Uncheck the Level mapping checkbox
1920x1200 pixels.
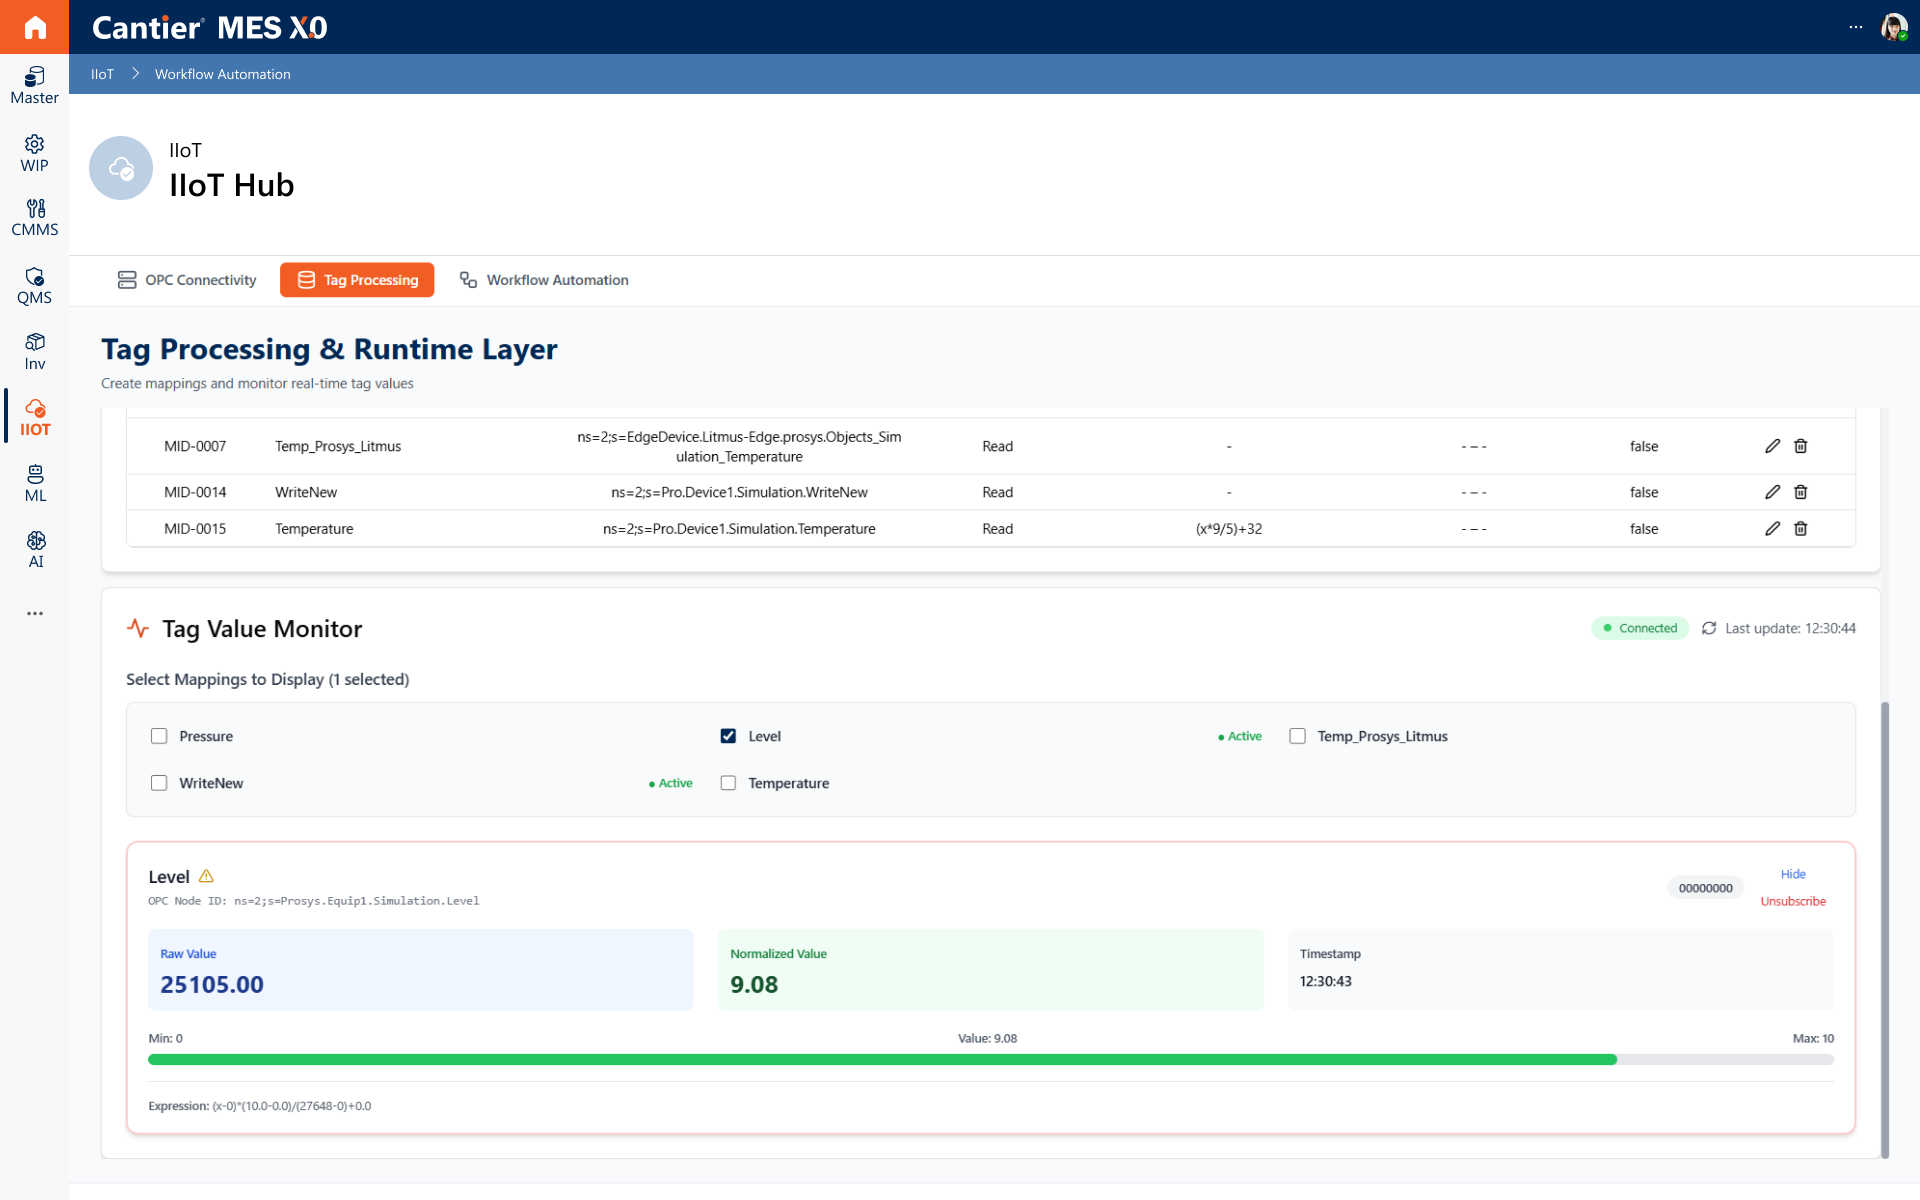728,736
